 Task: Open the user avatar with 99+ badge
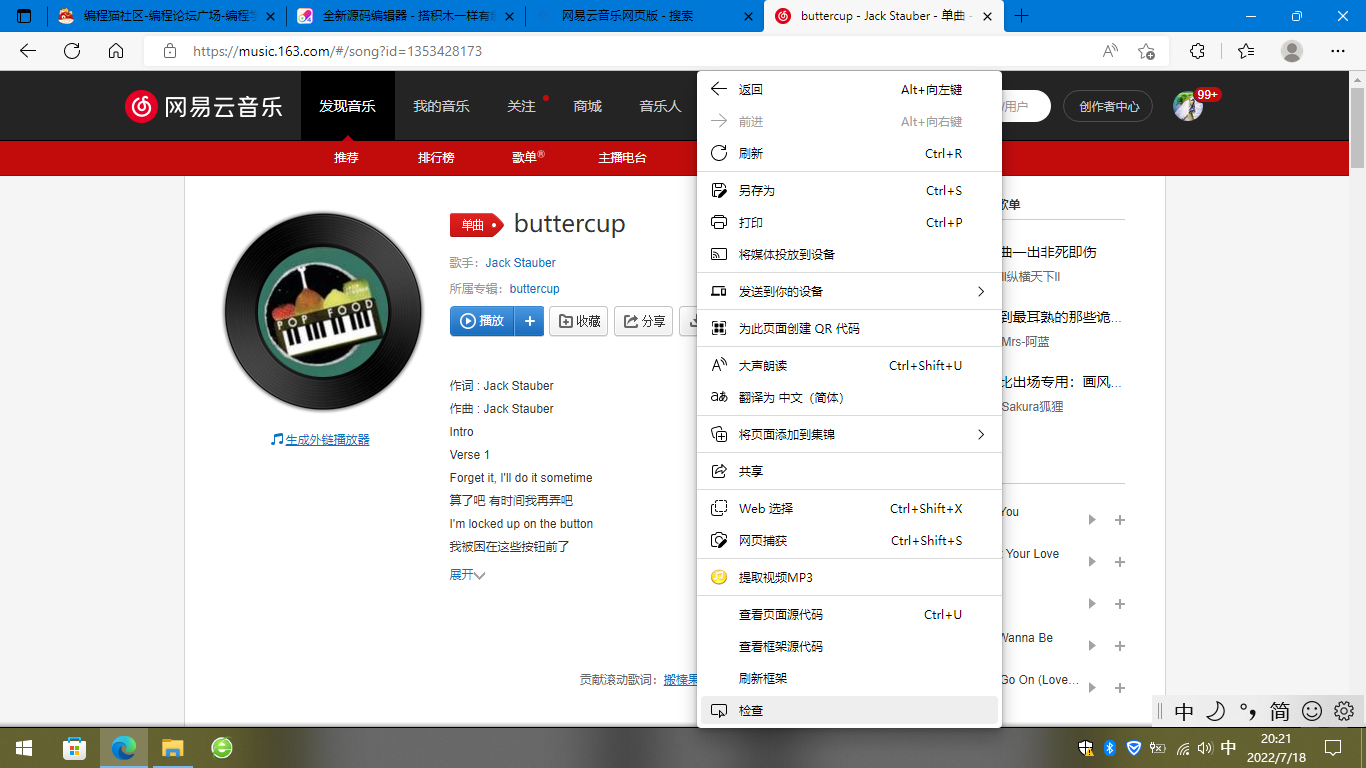1188,106
